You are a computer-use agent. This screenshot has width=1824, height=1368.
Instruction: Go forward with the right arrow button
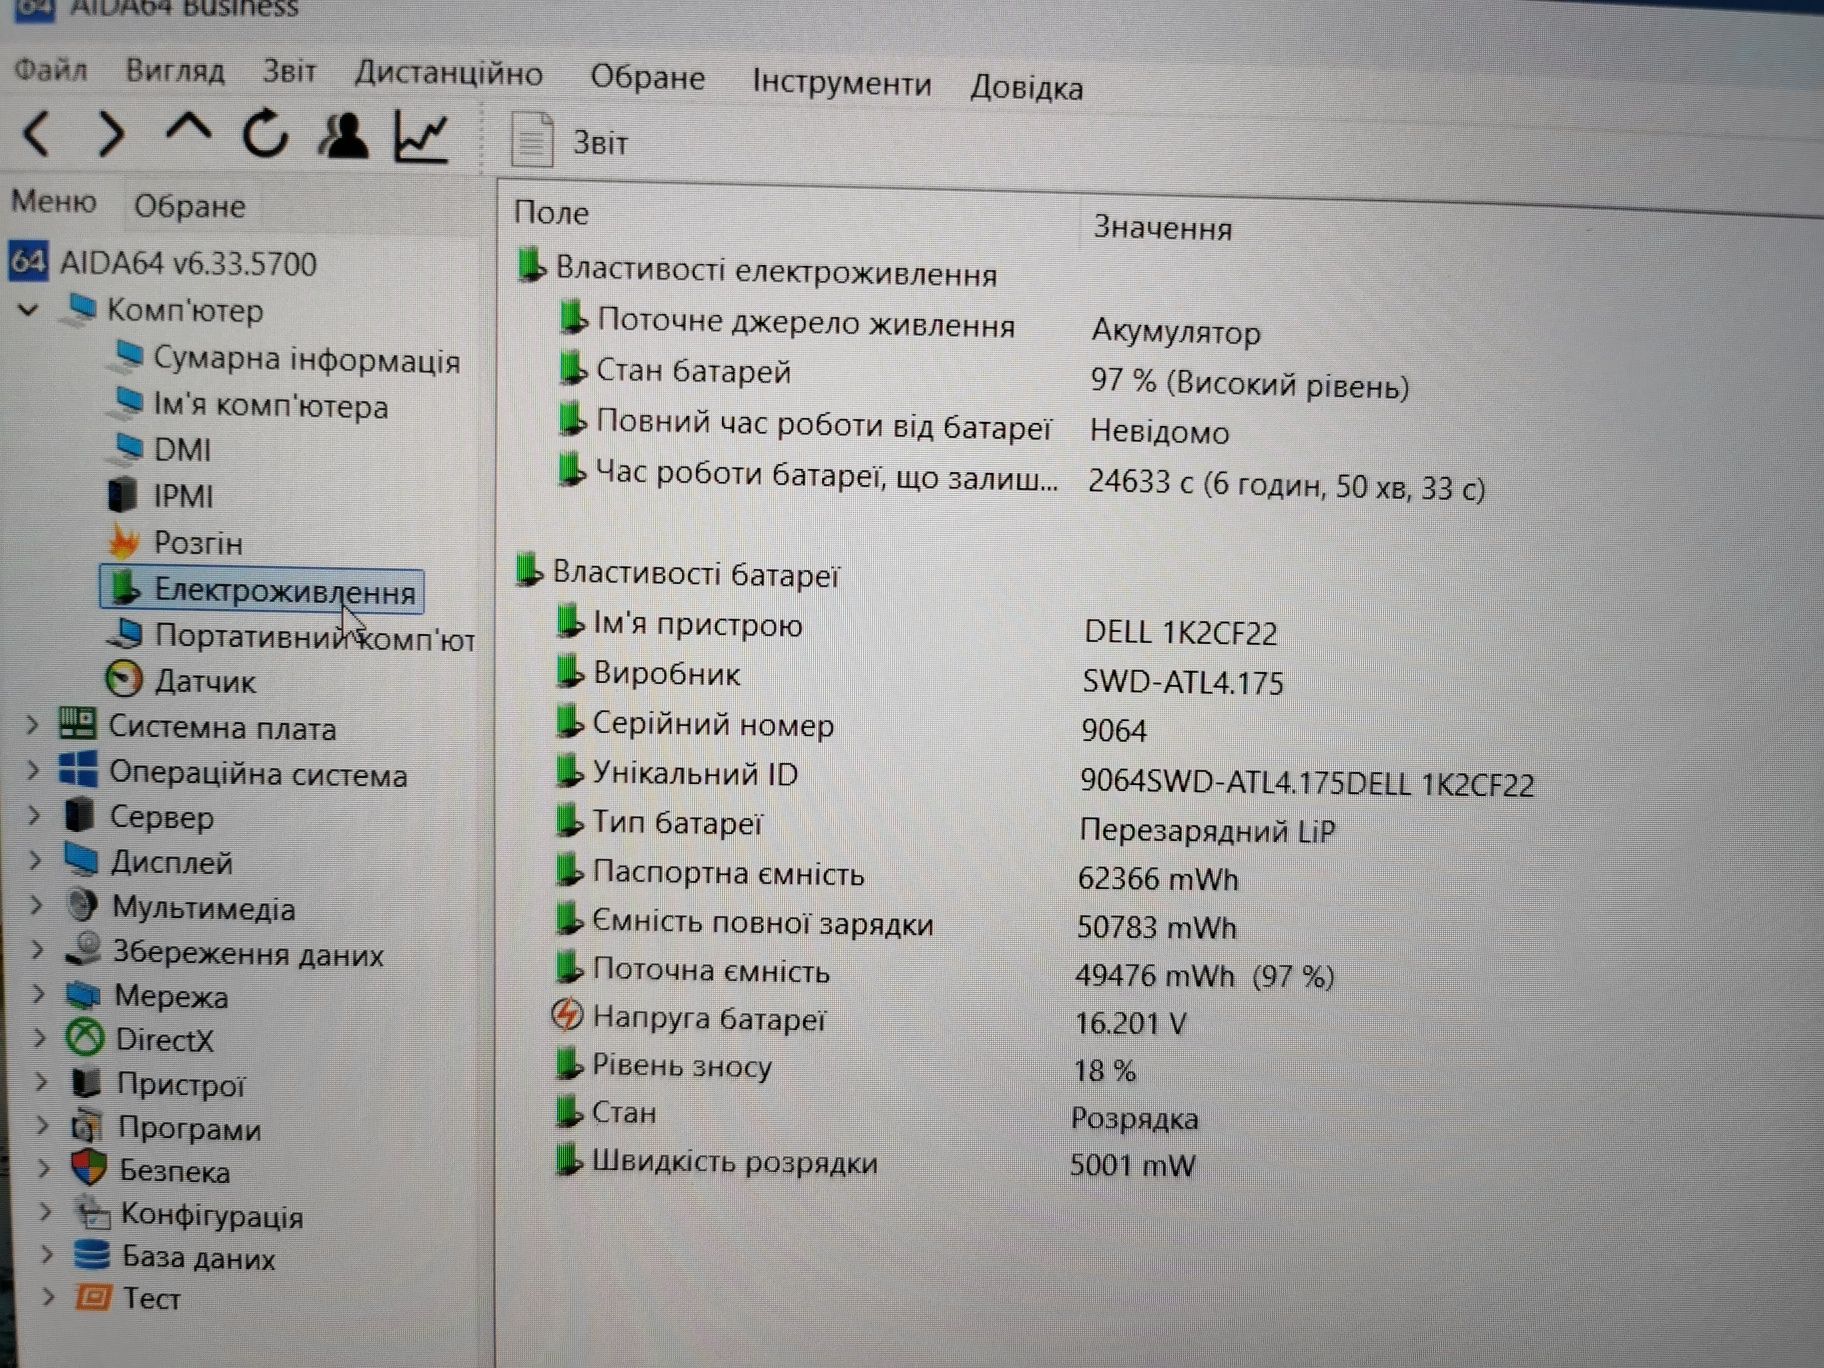(111, 133)
